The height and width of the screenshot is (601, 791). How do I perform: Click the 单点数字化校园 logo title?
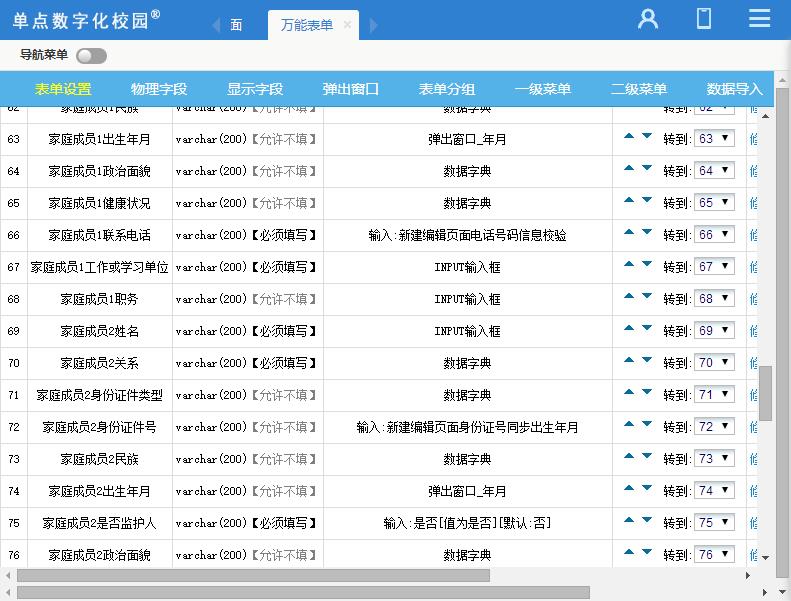click(86, 19)
